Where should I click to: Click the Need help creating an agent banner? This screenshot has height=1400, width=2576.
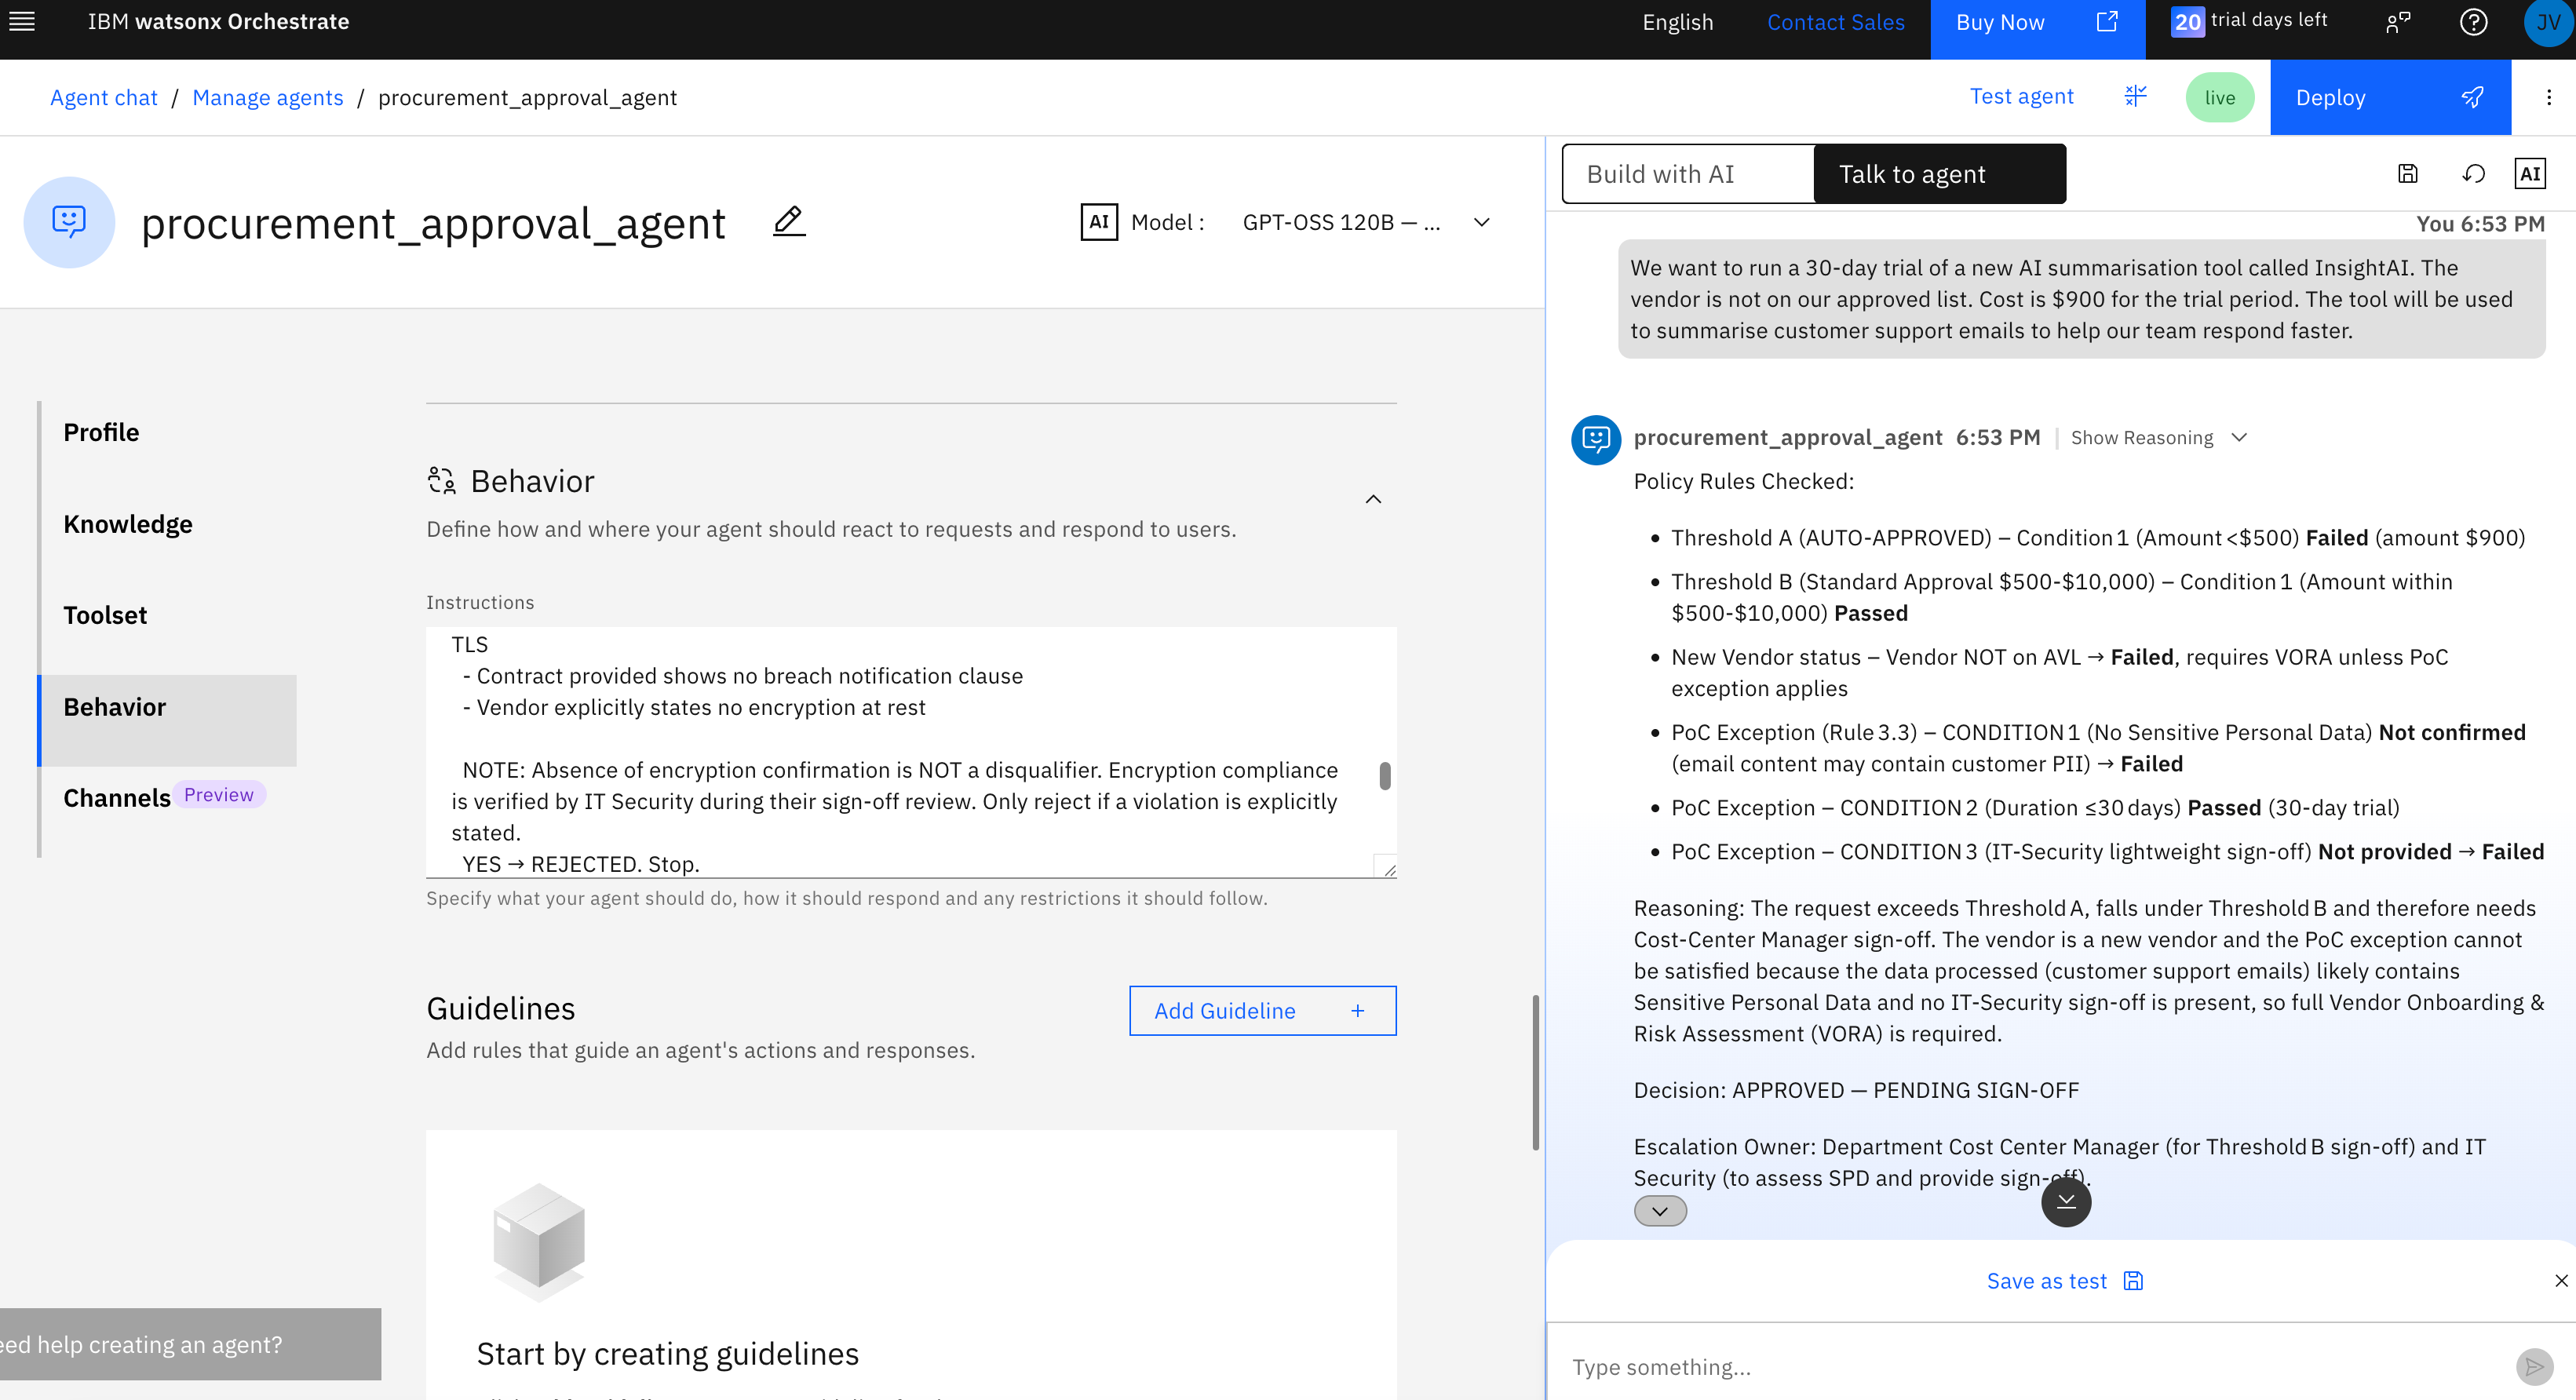pyautogui.click(x=190, y=1344)
